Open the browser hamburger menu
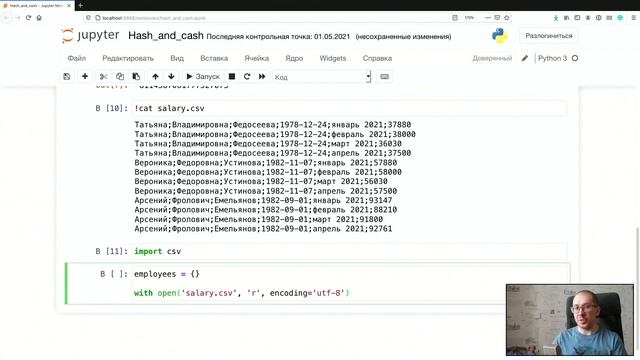640x360 pixels. (x=634, y=18)
